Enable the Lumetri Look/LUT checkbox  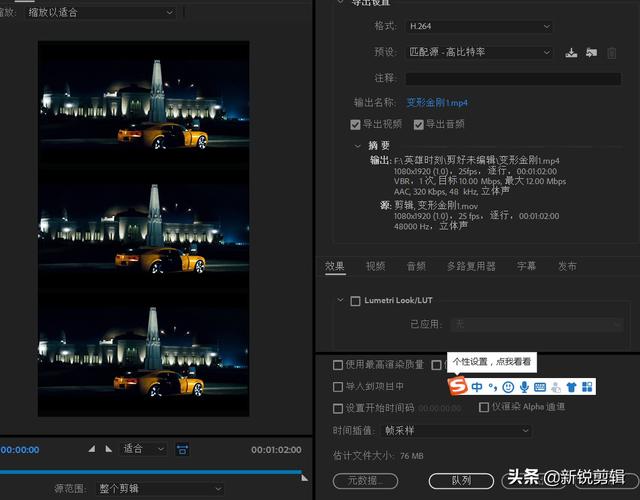coord(356,301)
